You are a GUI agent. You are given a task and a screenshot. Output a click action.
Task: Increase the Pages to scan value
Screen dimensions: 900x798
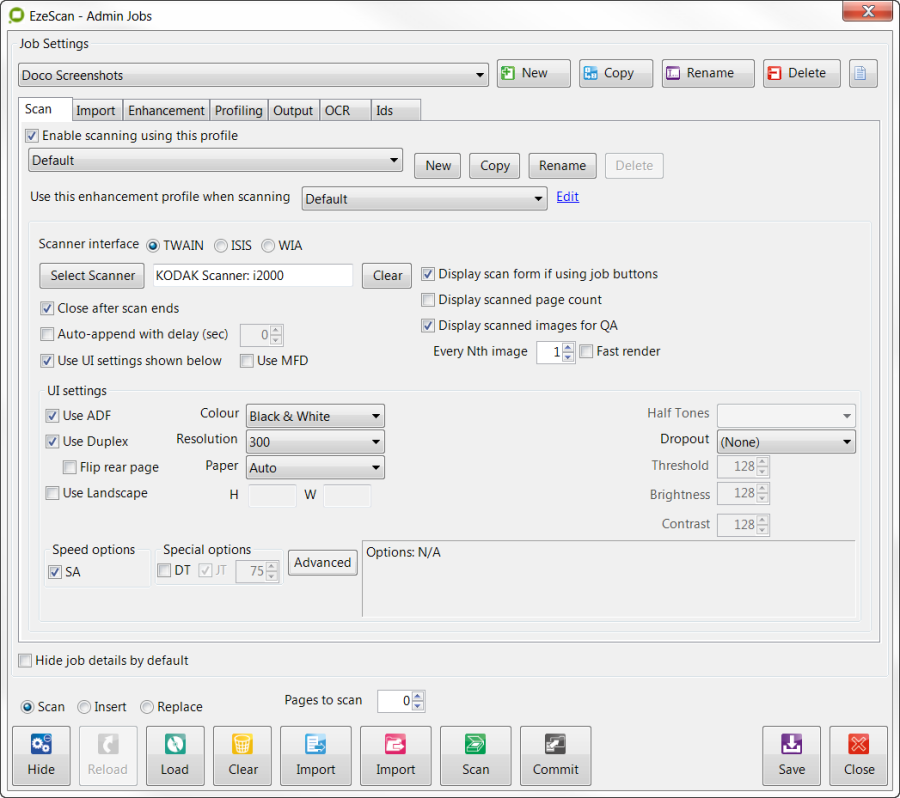tap(418, 696)
